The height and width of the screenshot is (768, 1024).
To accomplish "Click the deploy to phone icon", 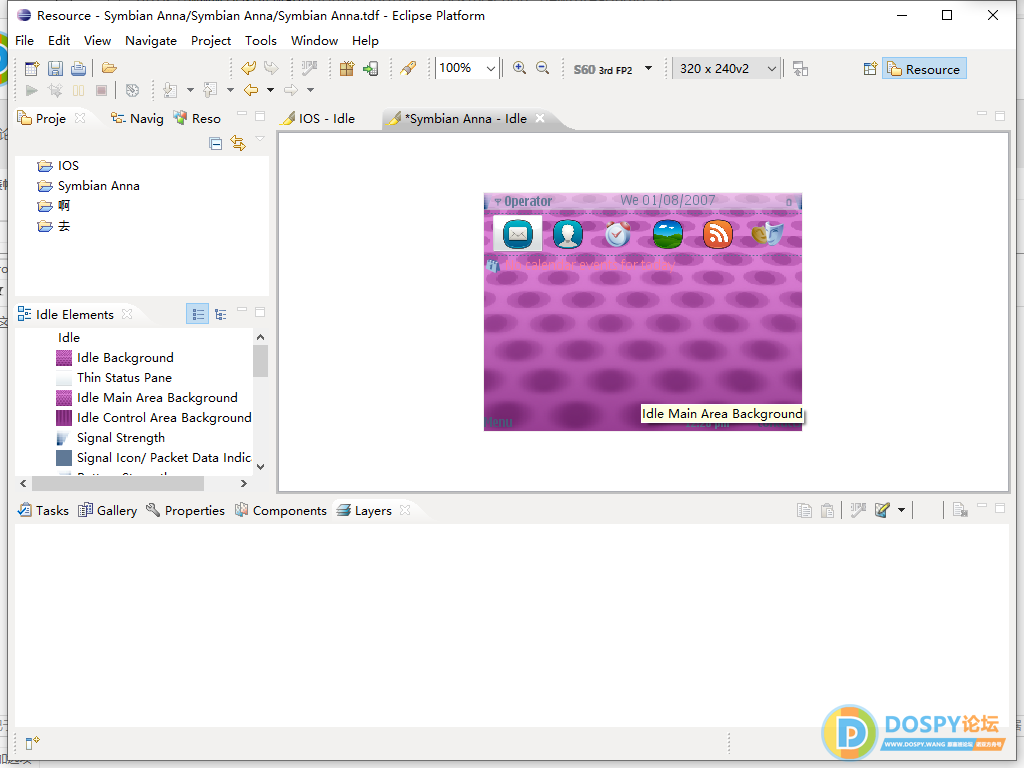I will (370, 68).
